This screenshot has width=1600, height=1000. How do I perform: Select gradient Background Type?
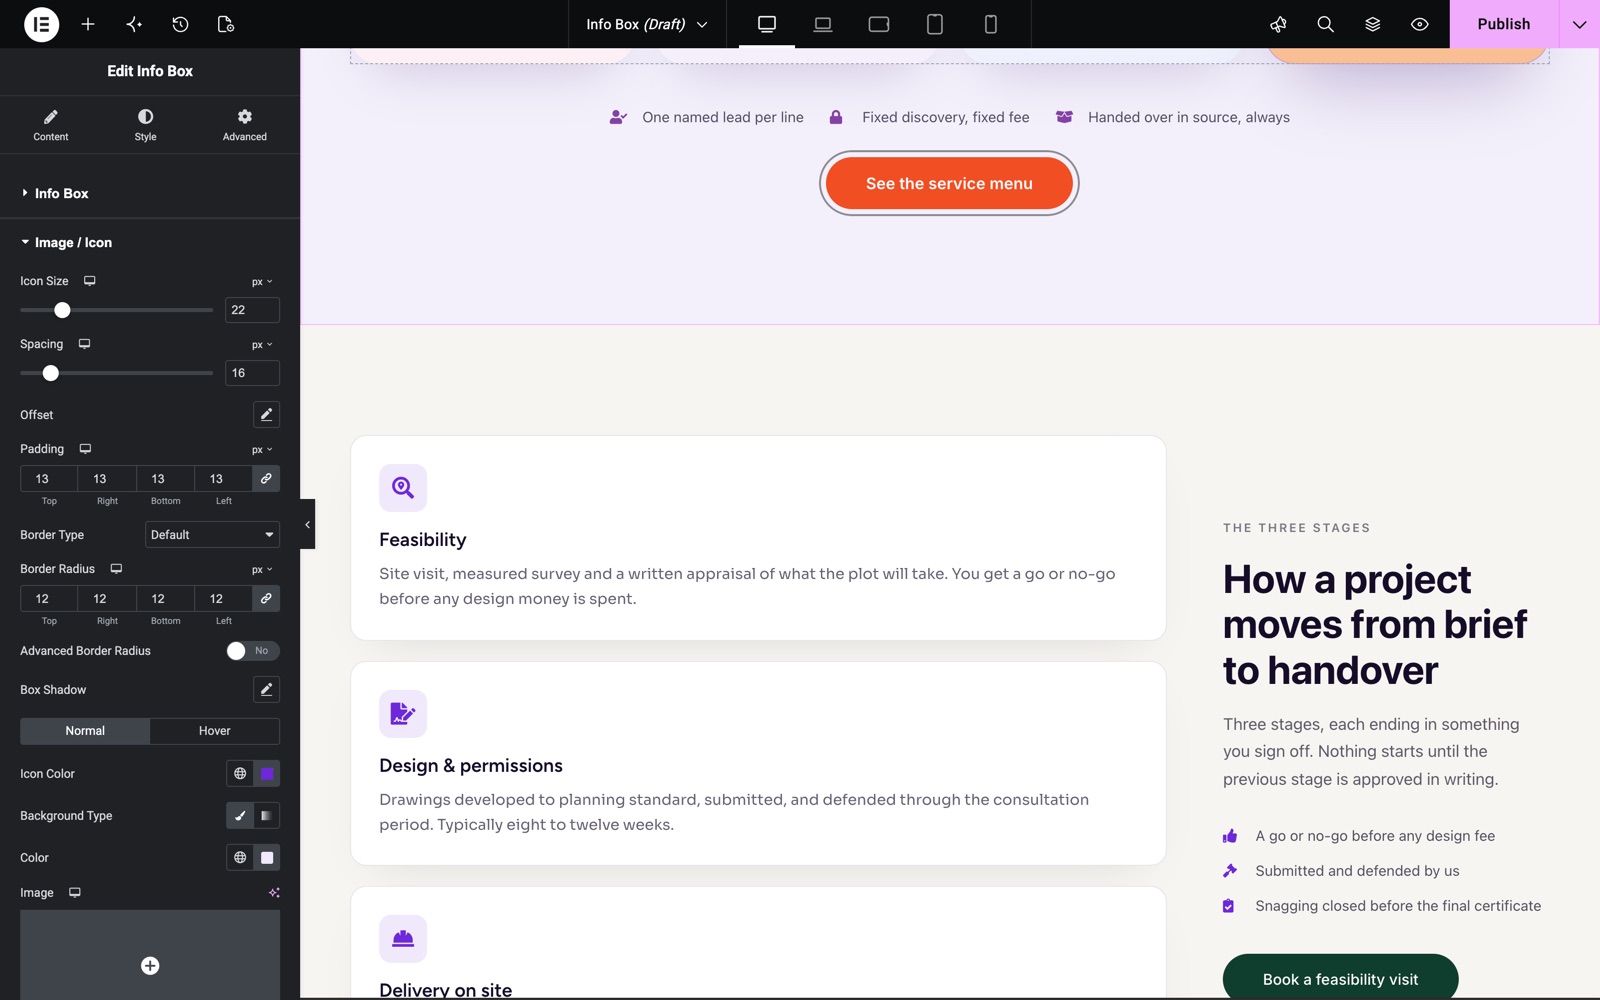pos(267,816)
